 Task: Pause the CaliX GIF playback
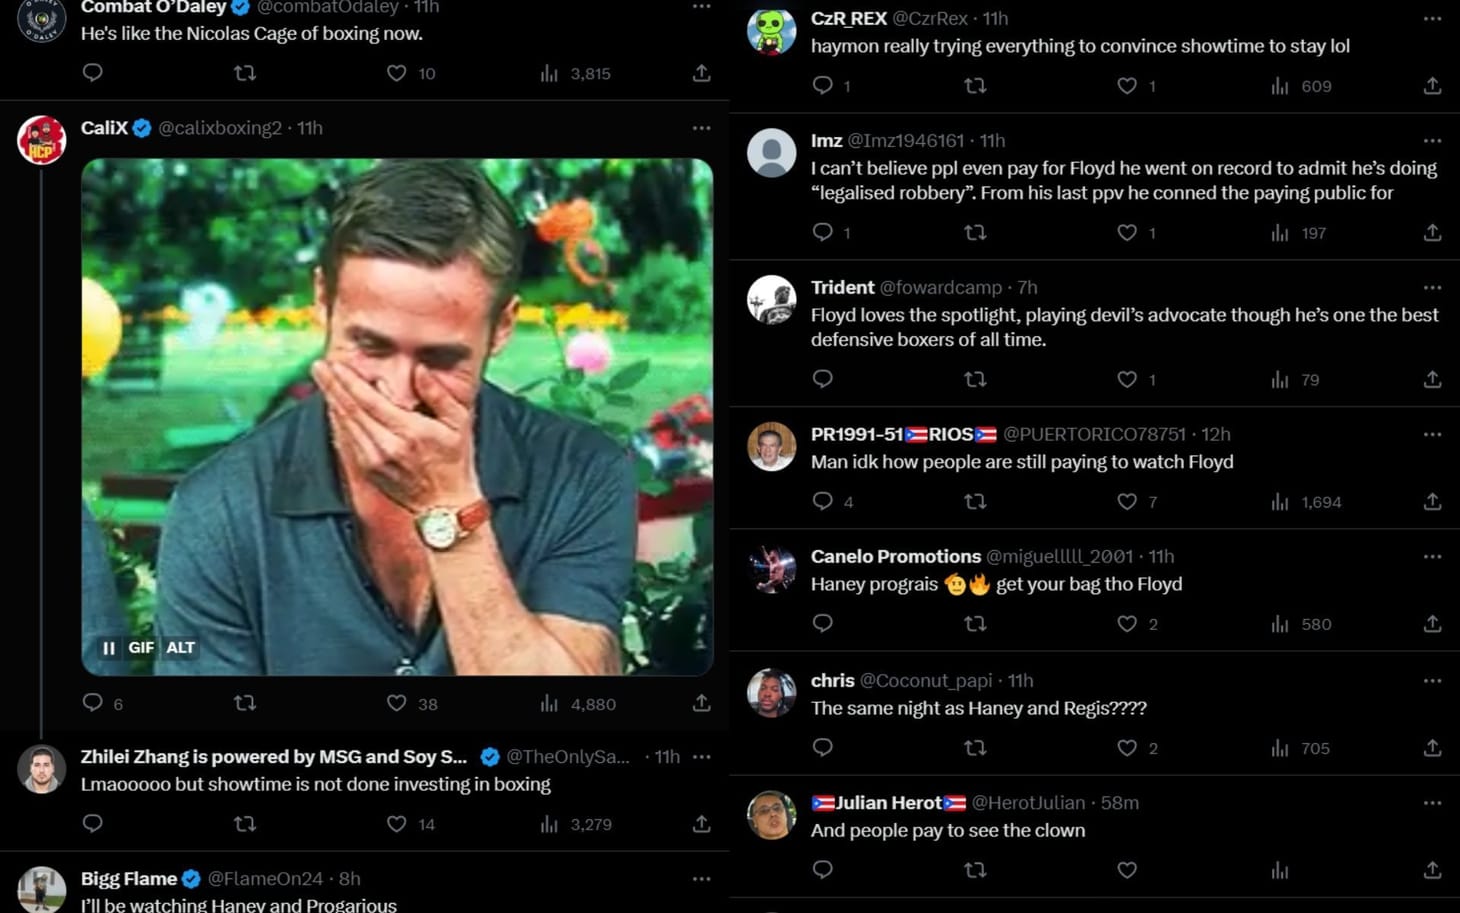109,648
